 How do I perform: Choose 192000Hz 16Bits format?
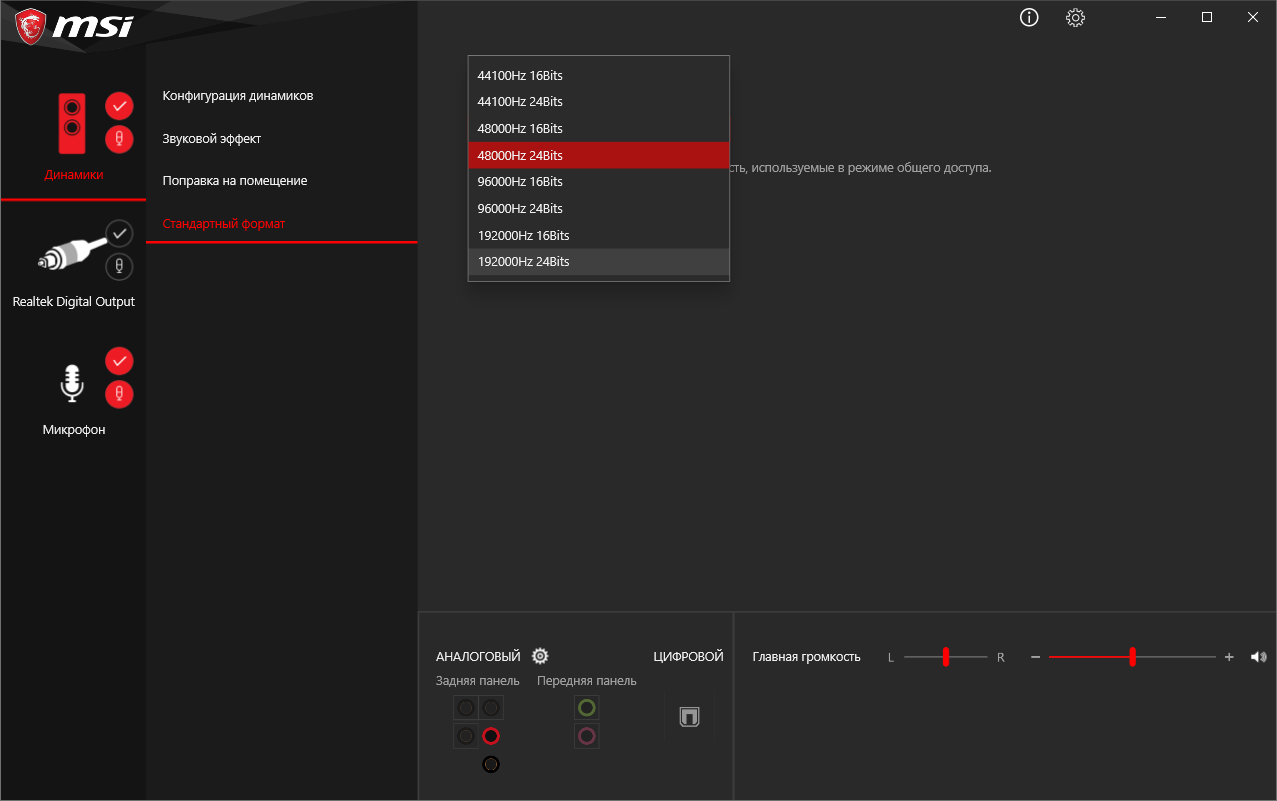point(599,235)
